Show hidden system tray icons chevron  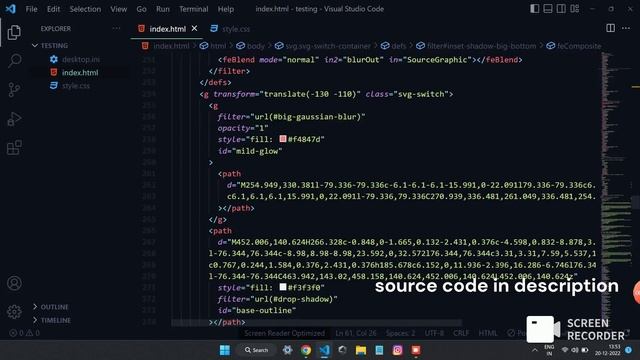[x=535, y=350]
